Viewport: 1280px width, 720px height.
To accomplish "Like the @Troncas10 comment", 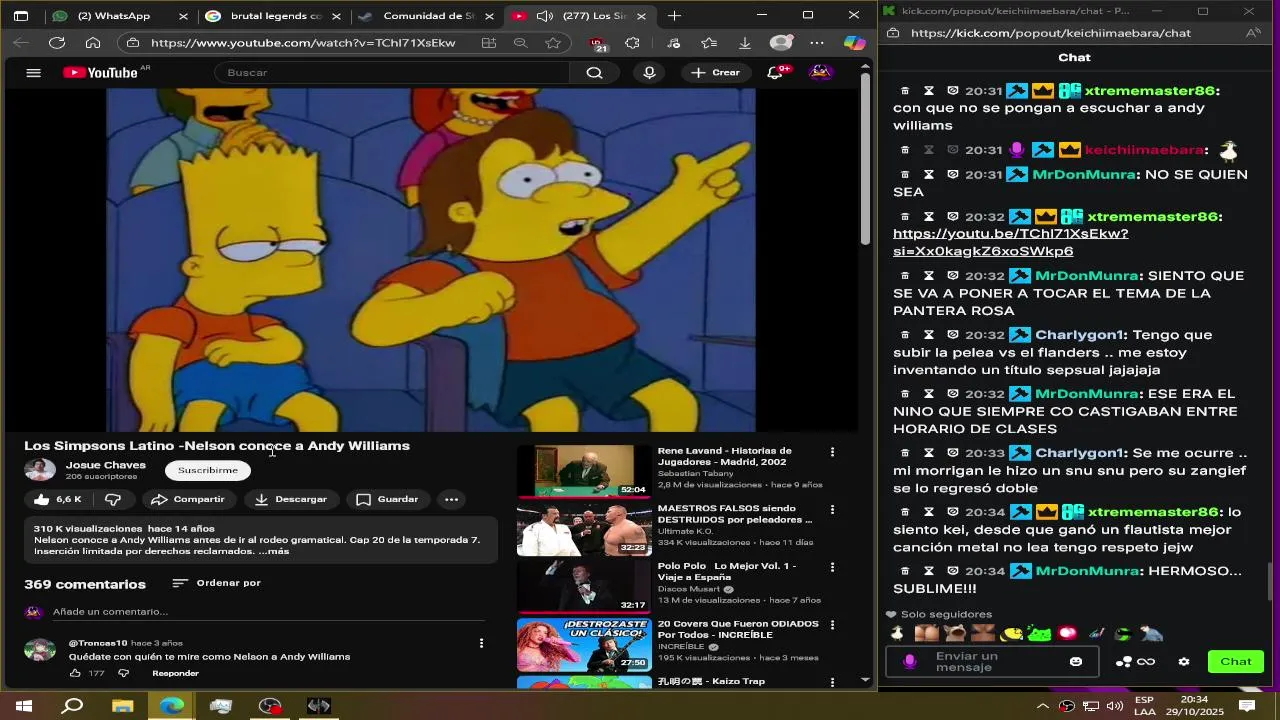I will (75, 673).
